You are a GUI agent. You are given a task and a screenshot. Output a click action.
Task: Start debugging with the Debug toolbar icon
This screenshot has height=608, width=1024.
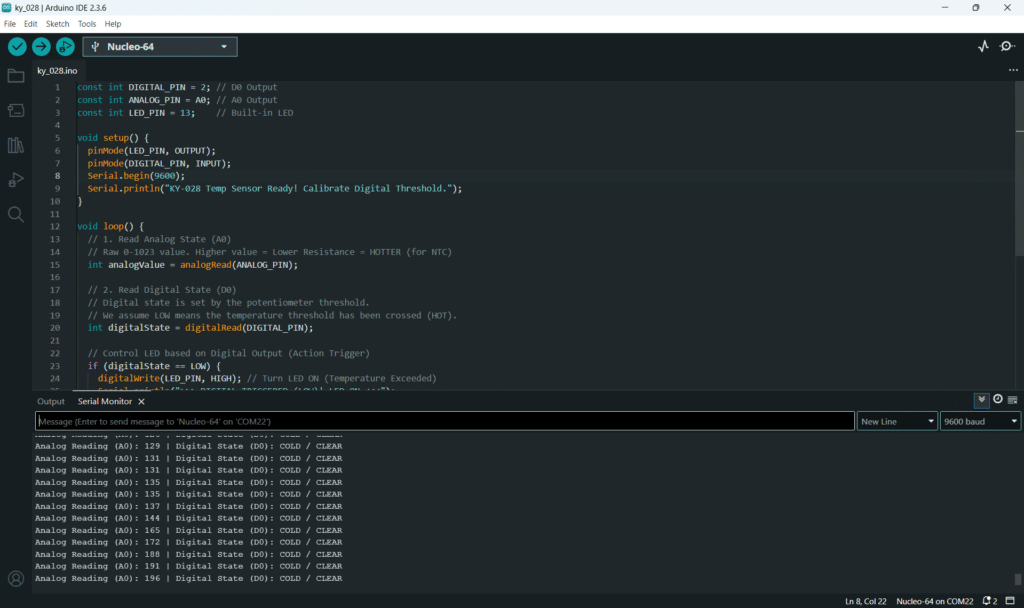click(x=65, y=46)
